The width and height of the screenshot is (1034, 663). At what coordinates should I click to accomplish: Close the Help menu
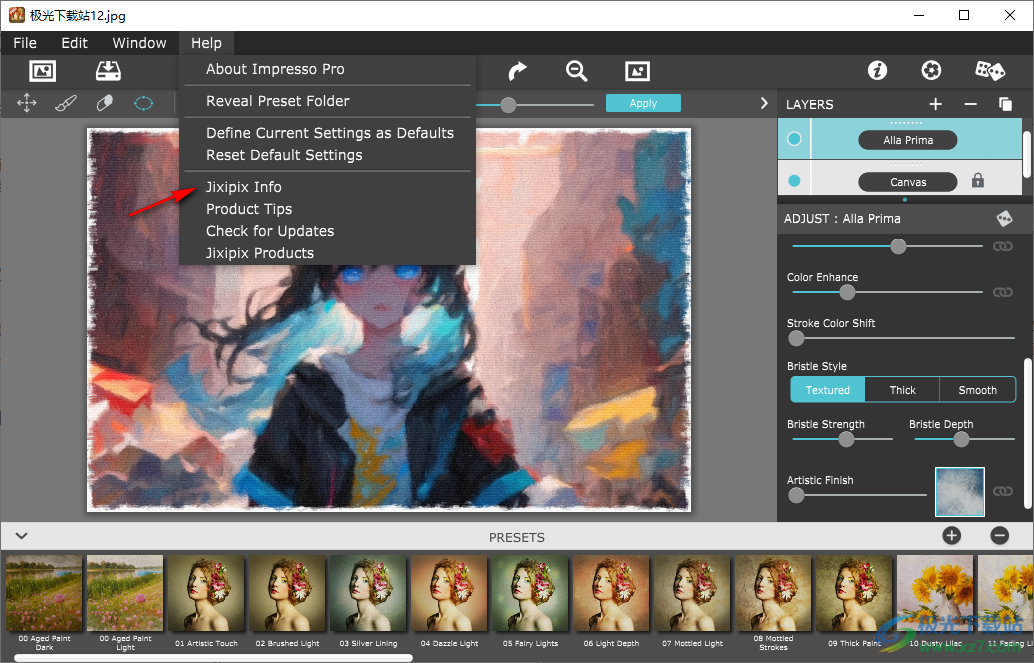click(x=206, y=43)
